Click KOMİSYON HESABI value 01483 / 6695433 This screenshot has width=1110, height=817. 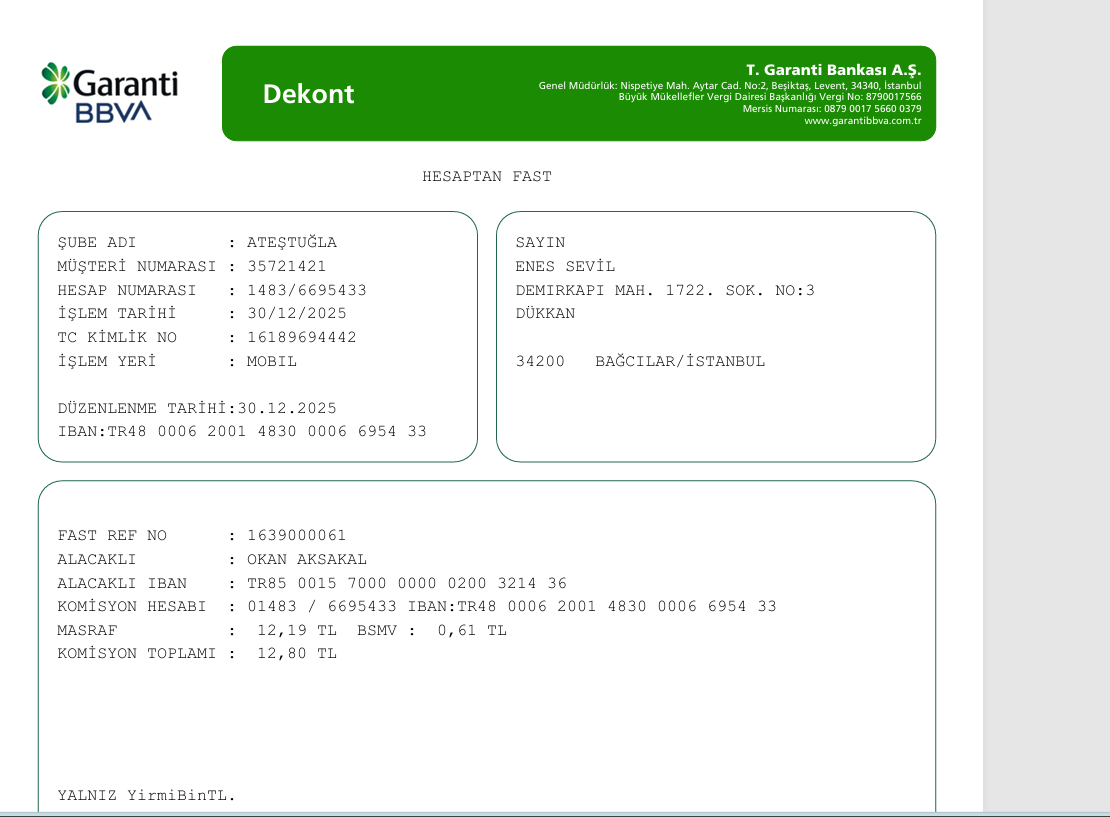click(321, 607)
